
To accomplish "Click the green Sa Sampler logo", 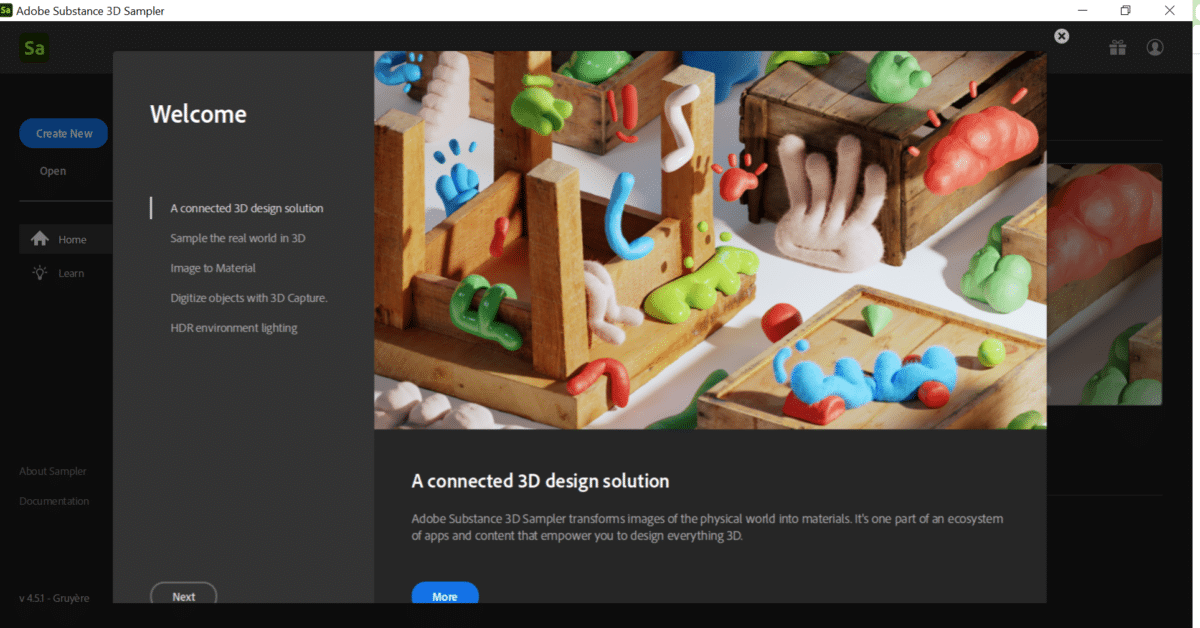I will pos(33,47).
